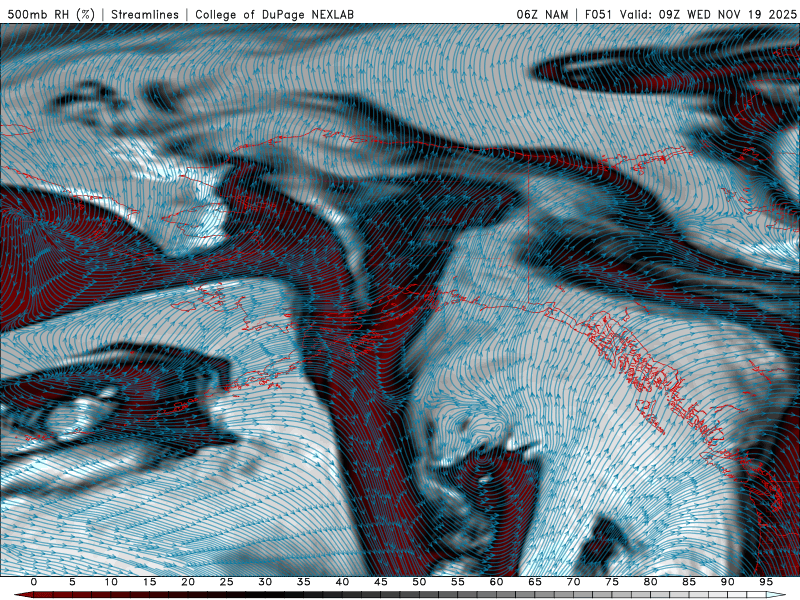
Task: Click the "95" label on the color scale
Action: click(x=766, y=582)
